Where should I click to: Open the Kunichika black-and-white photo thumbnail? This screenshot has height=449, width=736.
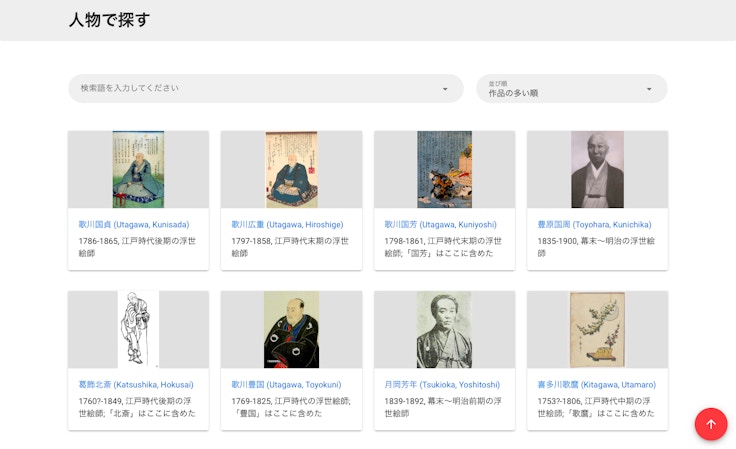pos(597,169)
